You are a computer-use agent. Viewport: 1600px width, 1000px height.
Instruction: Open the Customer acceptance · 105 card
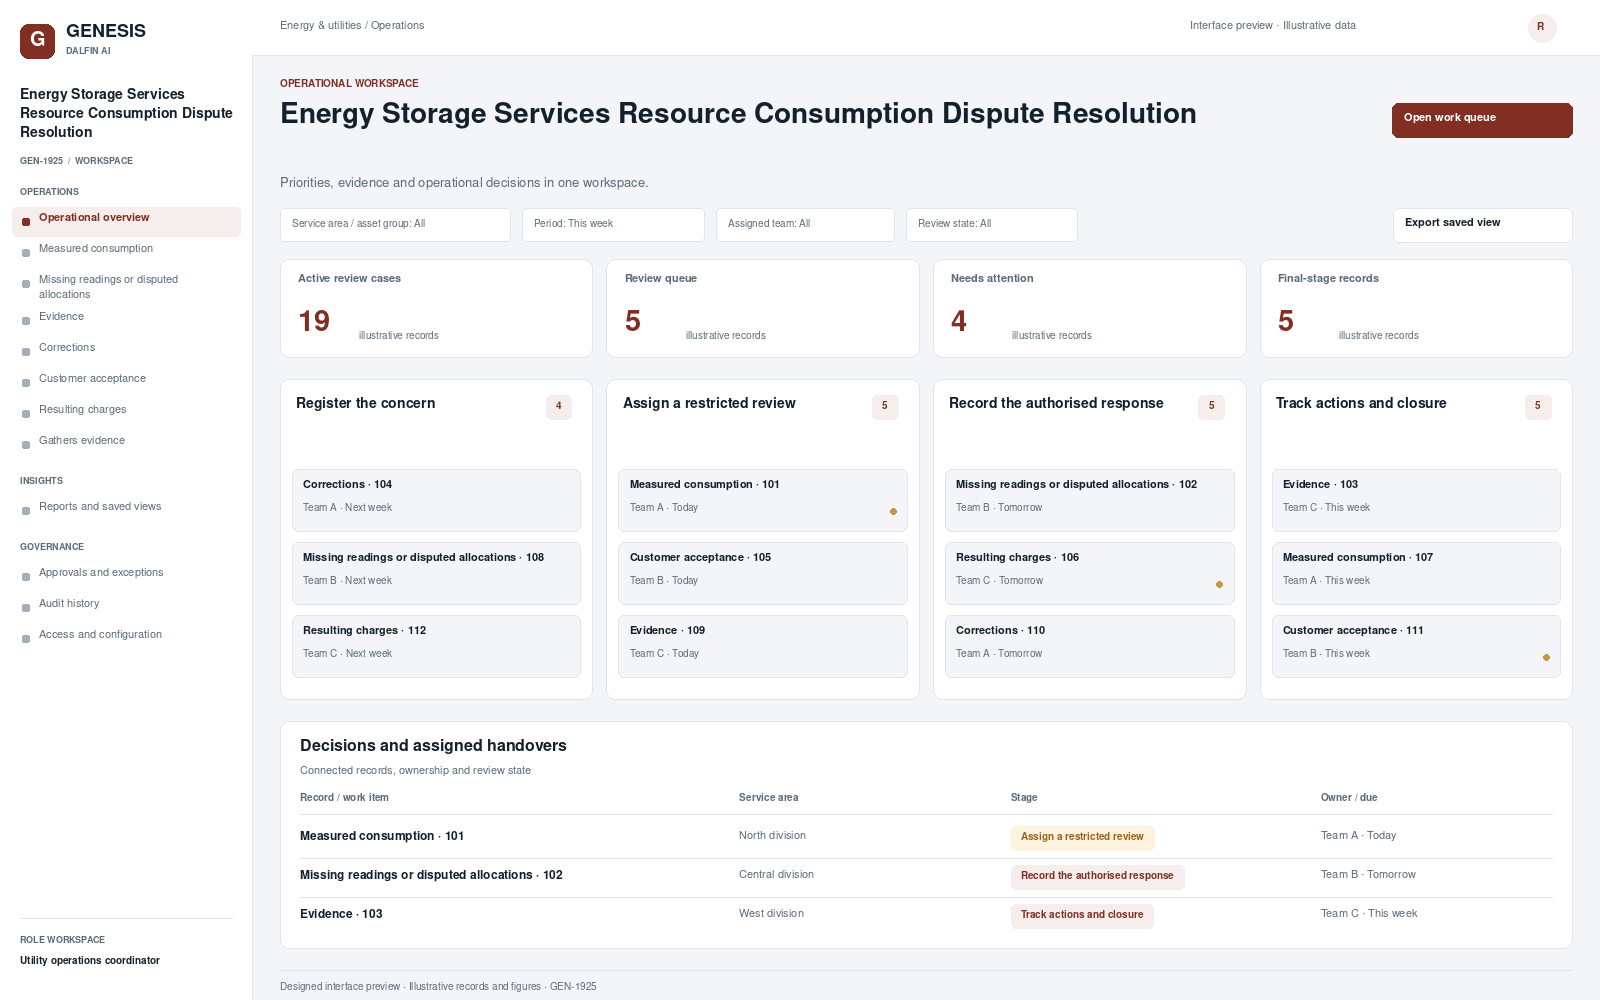point(763,573)
